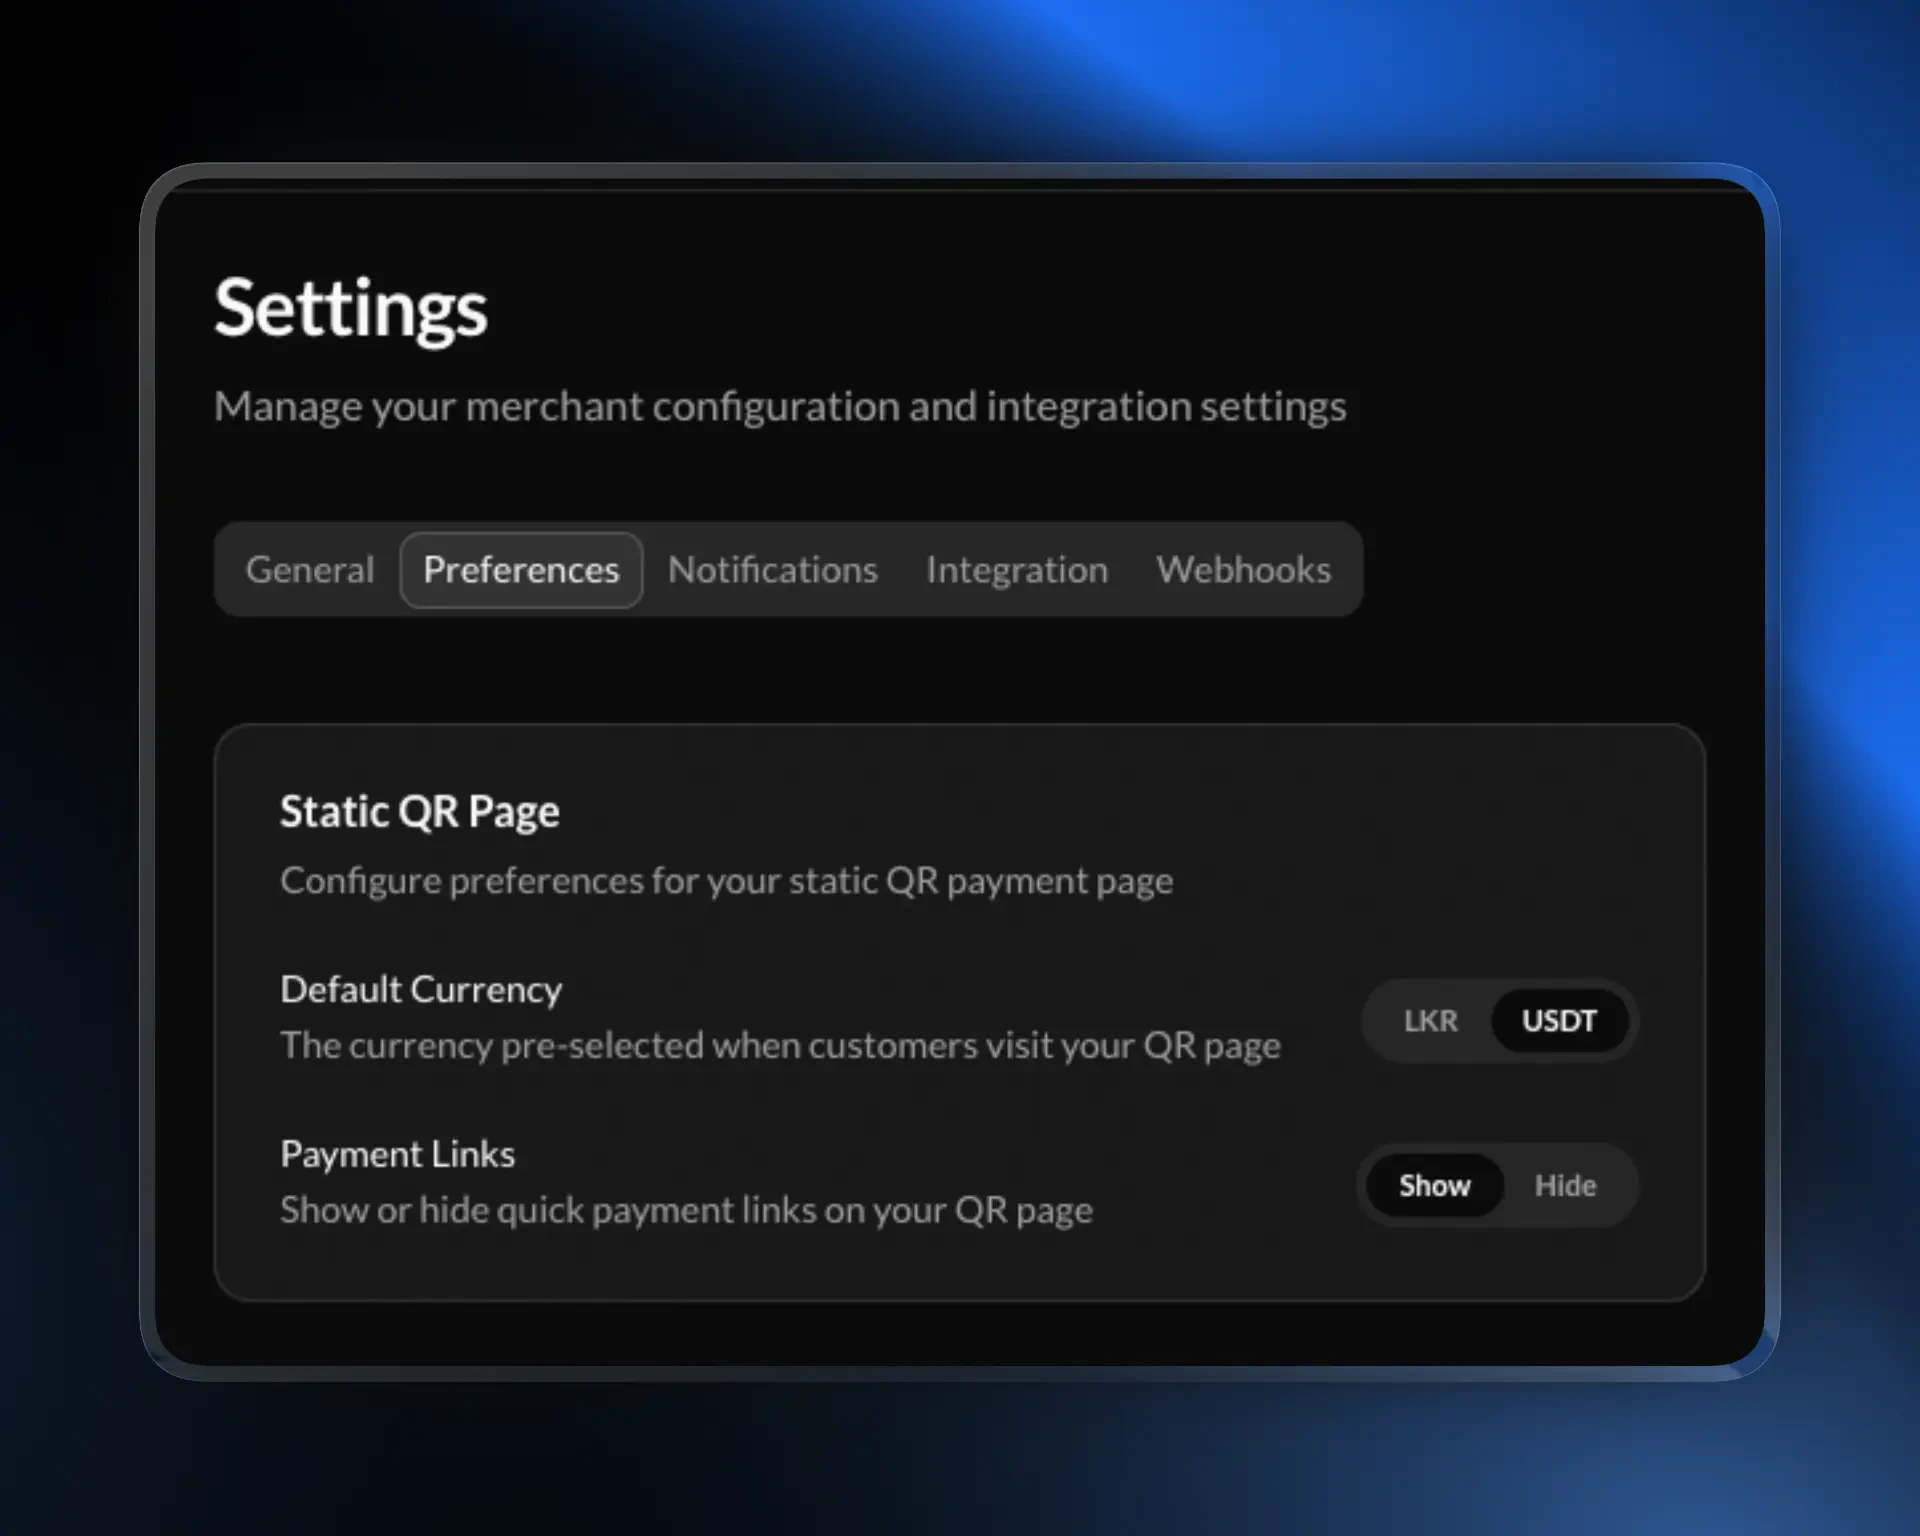Click the active Preferences tab
The width and height of the screenshot is (1920, 1536).
[521, 569]
